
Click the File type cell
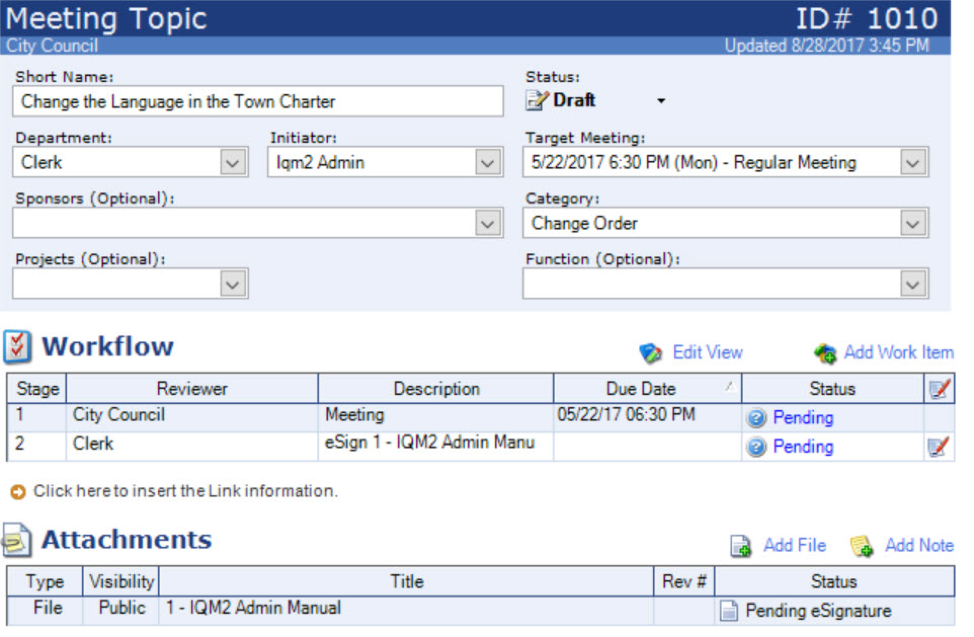[x=47, y=608]
